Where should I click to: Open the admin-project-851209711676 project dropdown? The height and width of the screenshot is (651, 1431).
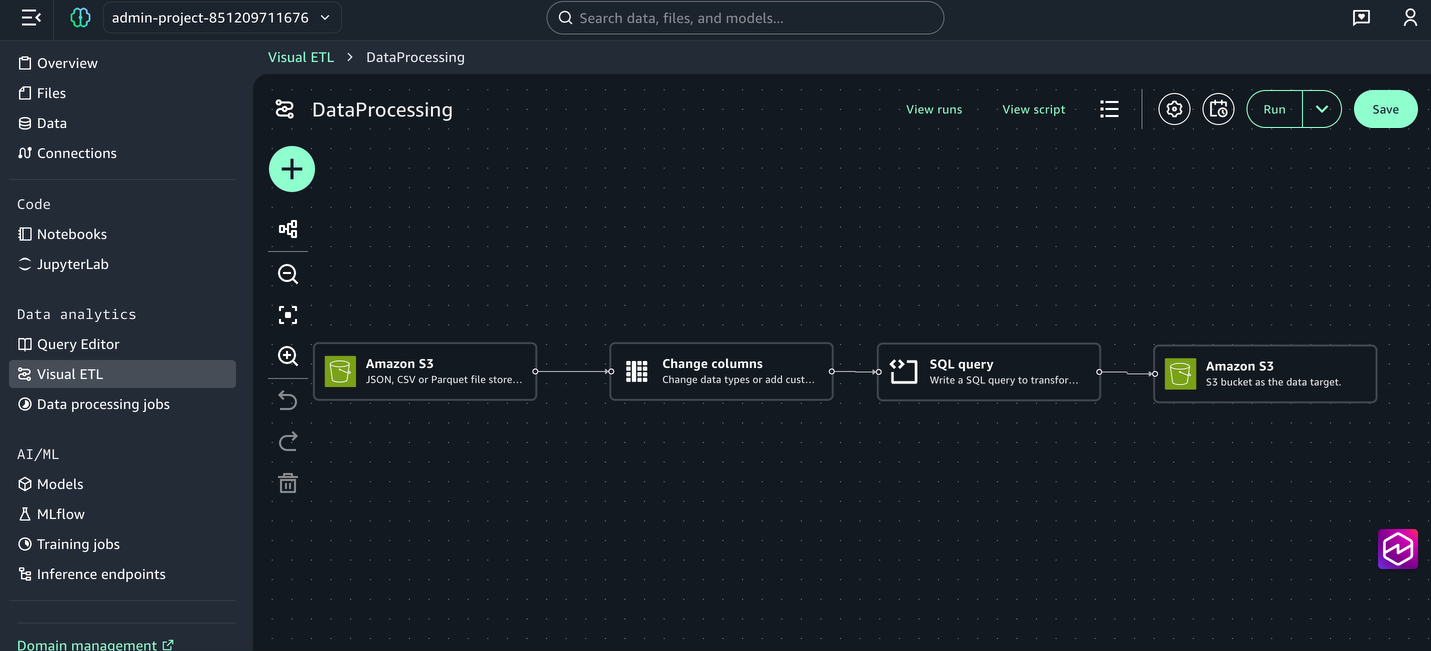pyautogui.click(x=222, y=18)
